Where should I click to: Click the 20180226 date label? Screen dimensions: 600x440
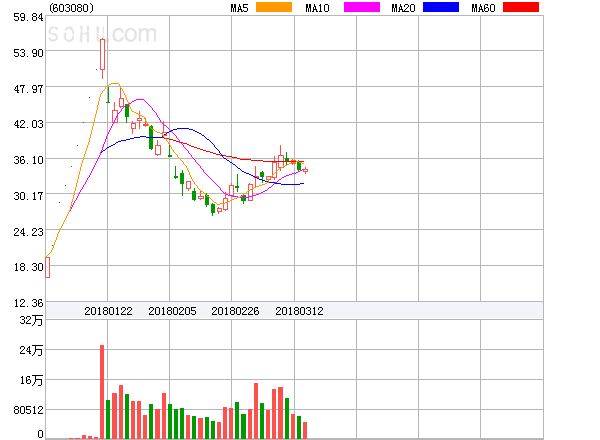click(235, 311)
